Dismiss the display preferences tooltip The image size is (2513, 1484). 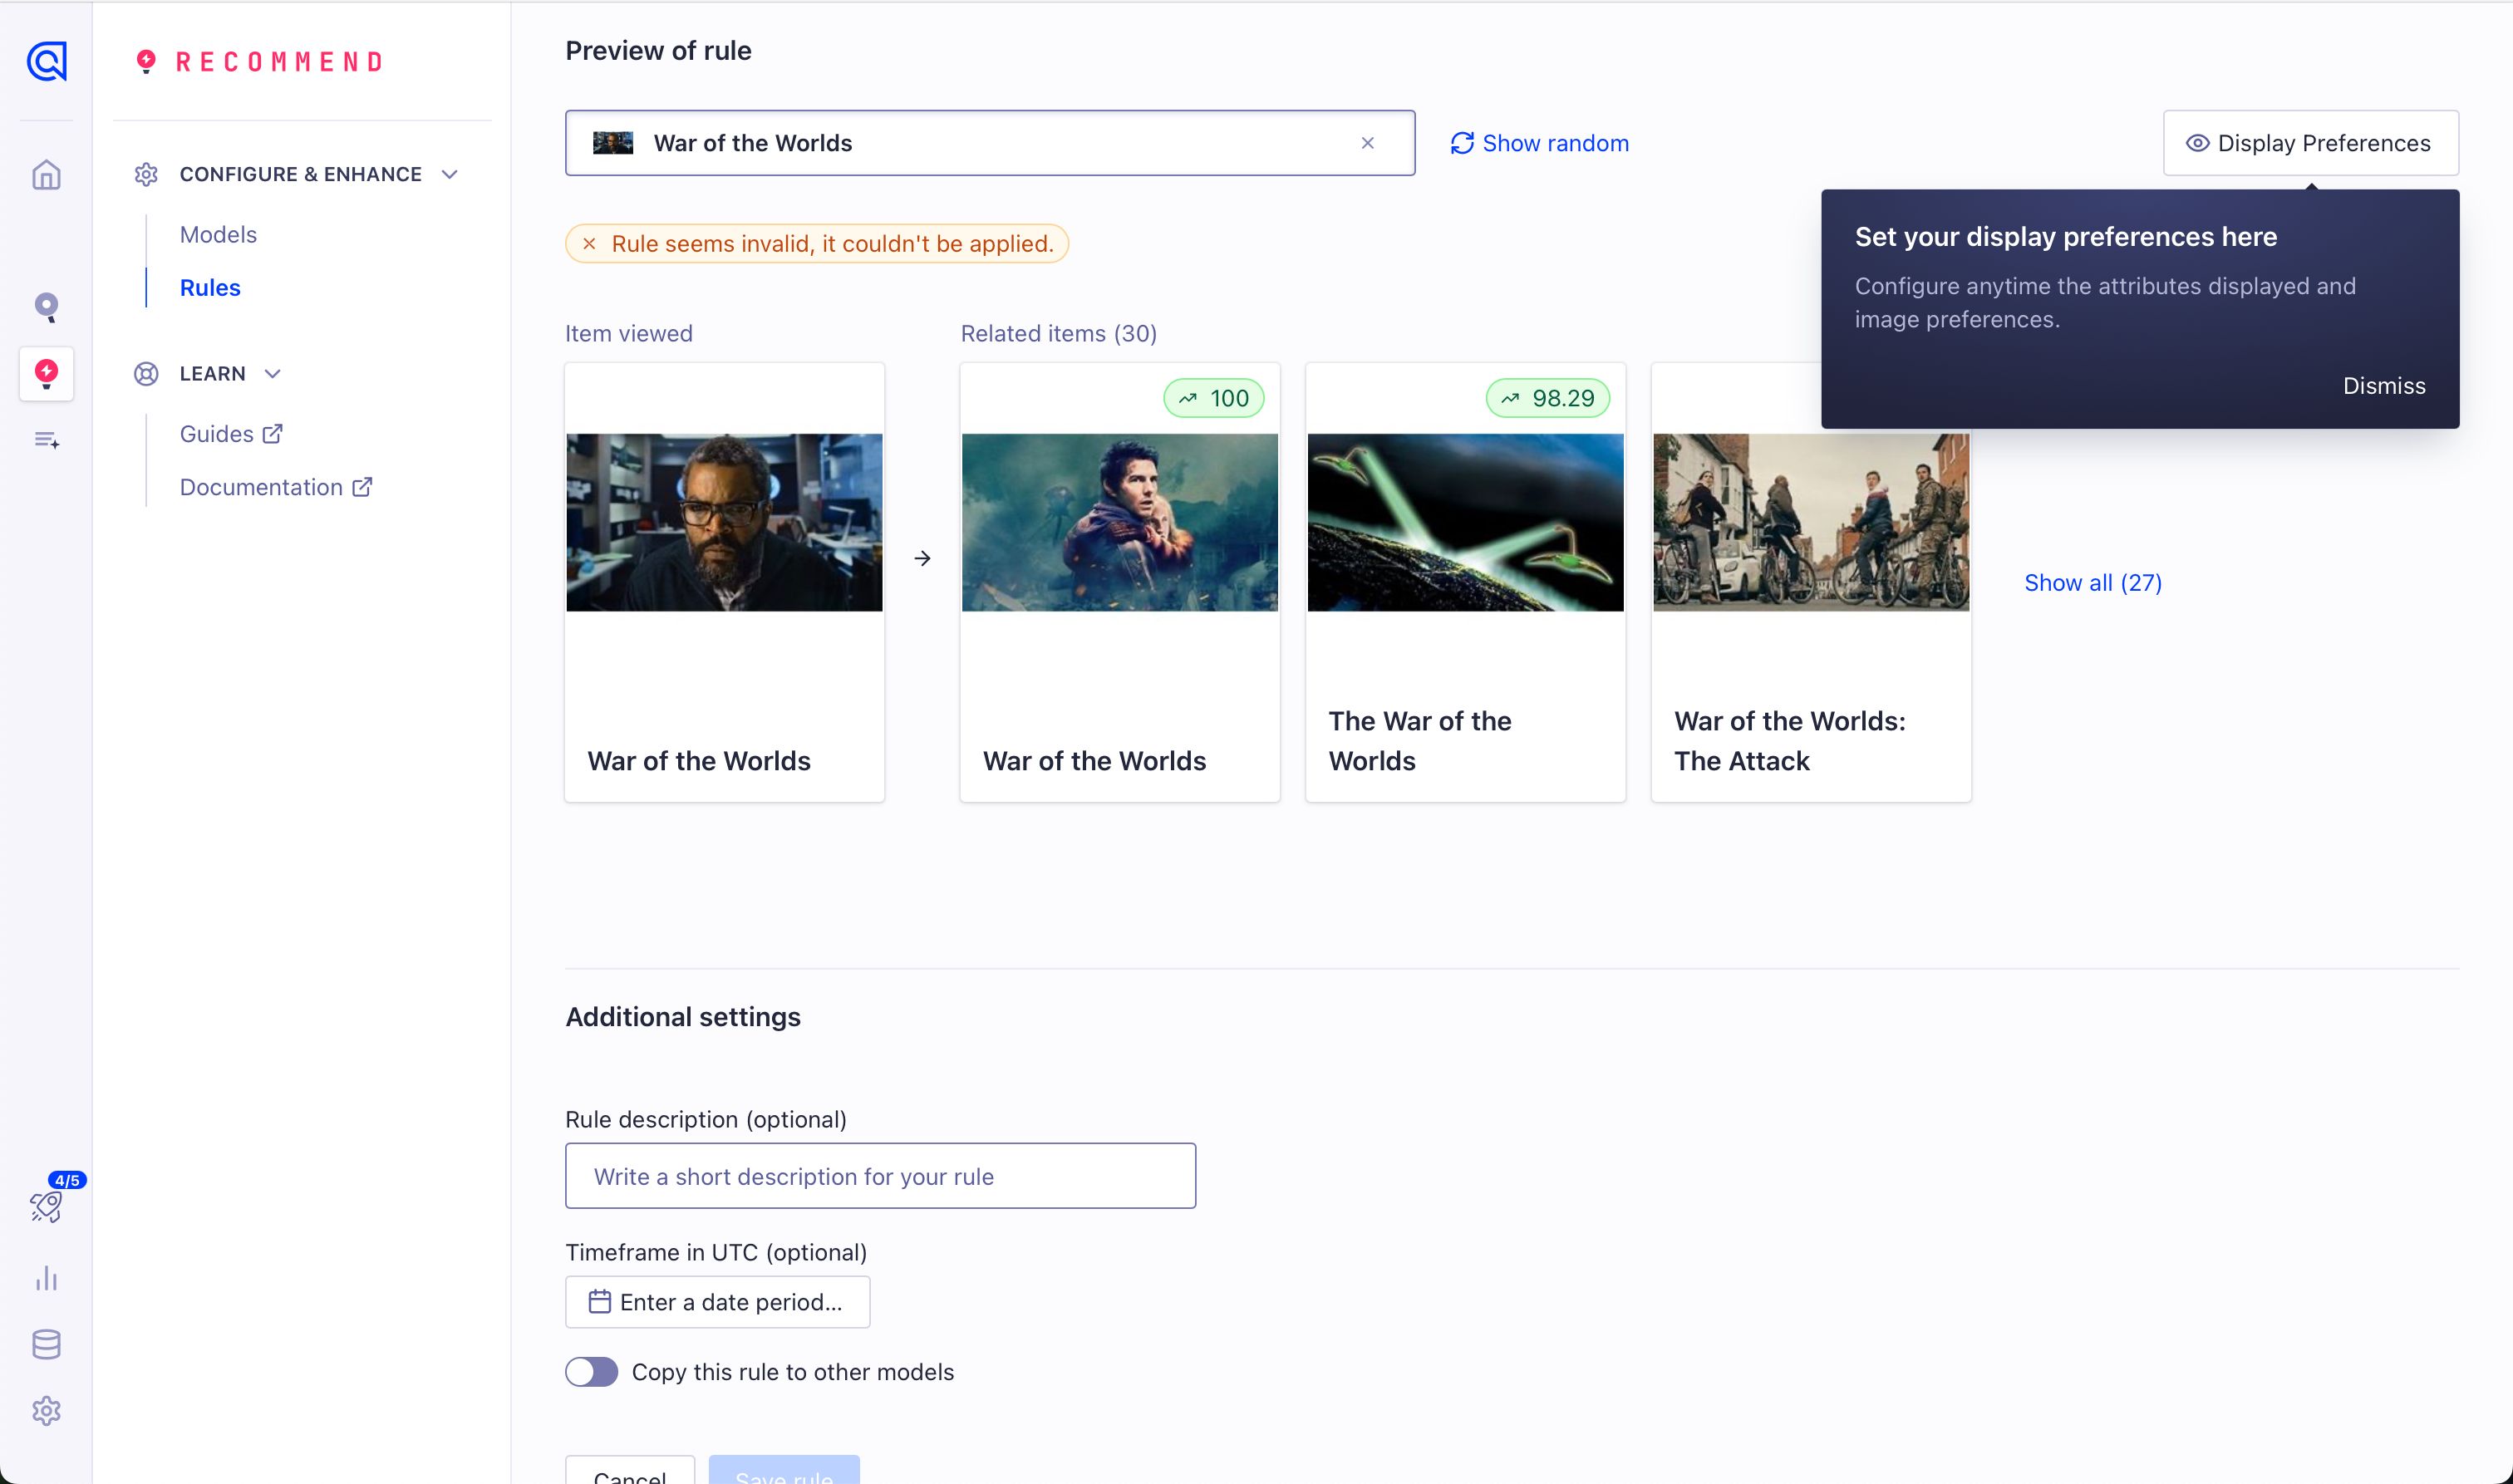[x=2383, y=386]
